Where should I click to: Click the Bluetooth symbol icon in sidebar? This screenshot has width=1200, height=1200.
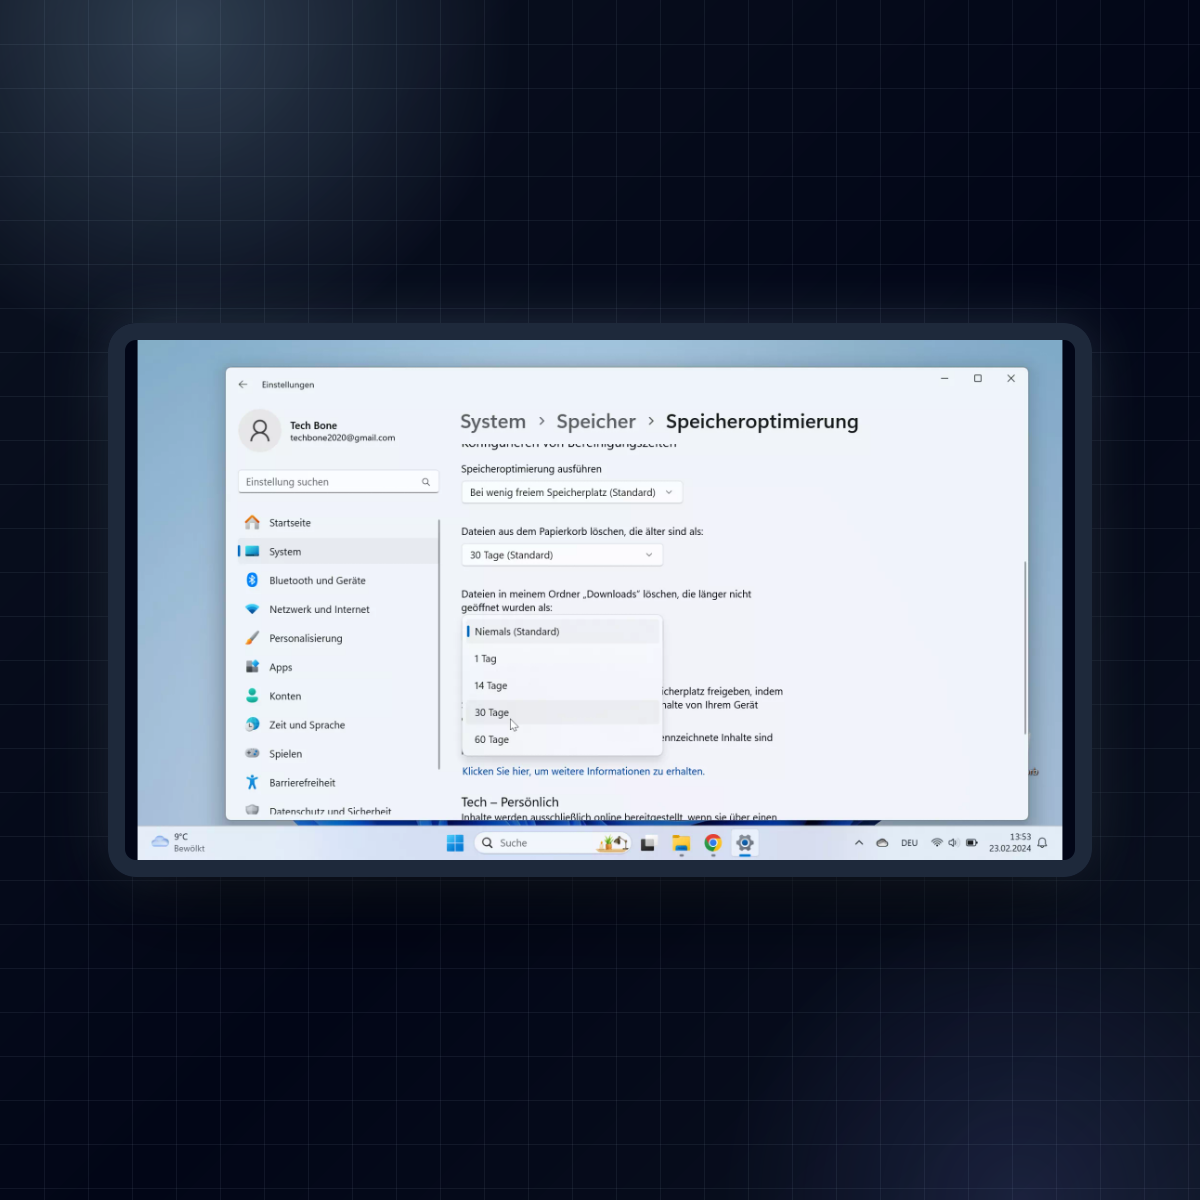(x=252, y=580)
